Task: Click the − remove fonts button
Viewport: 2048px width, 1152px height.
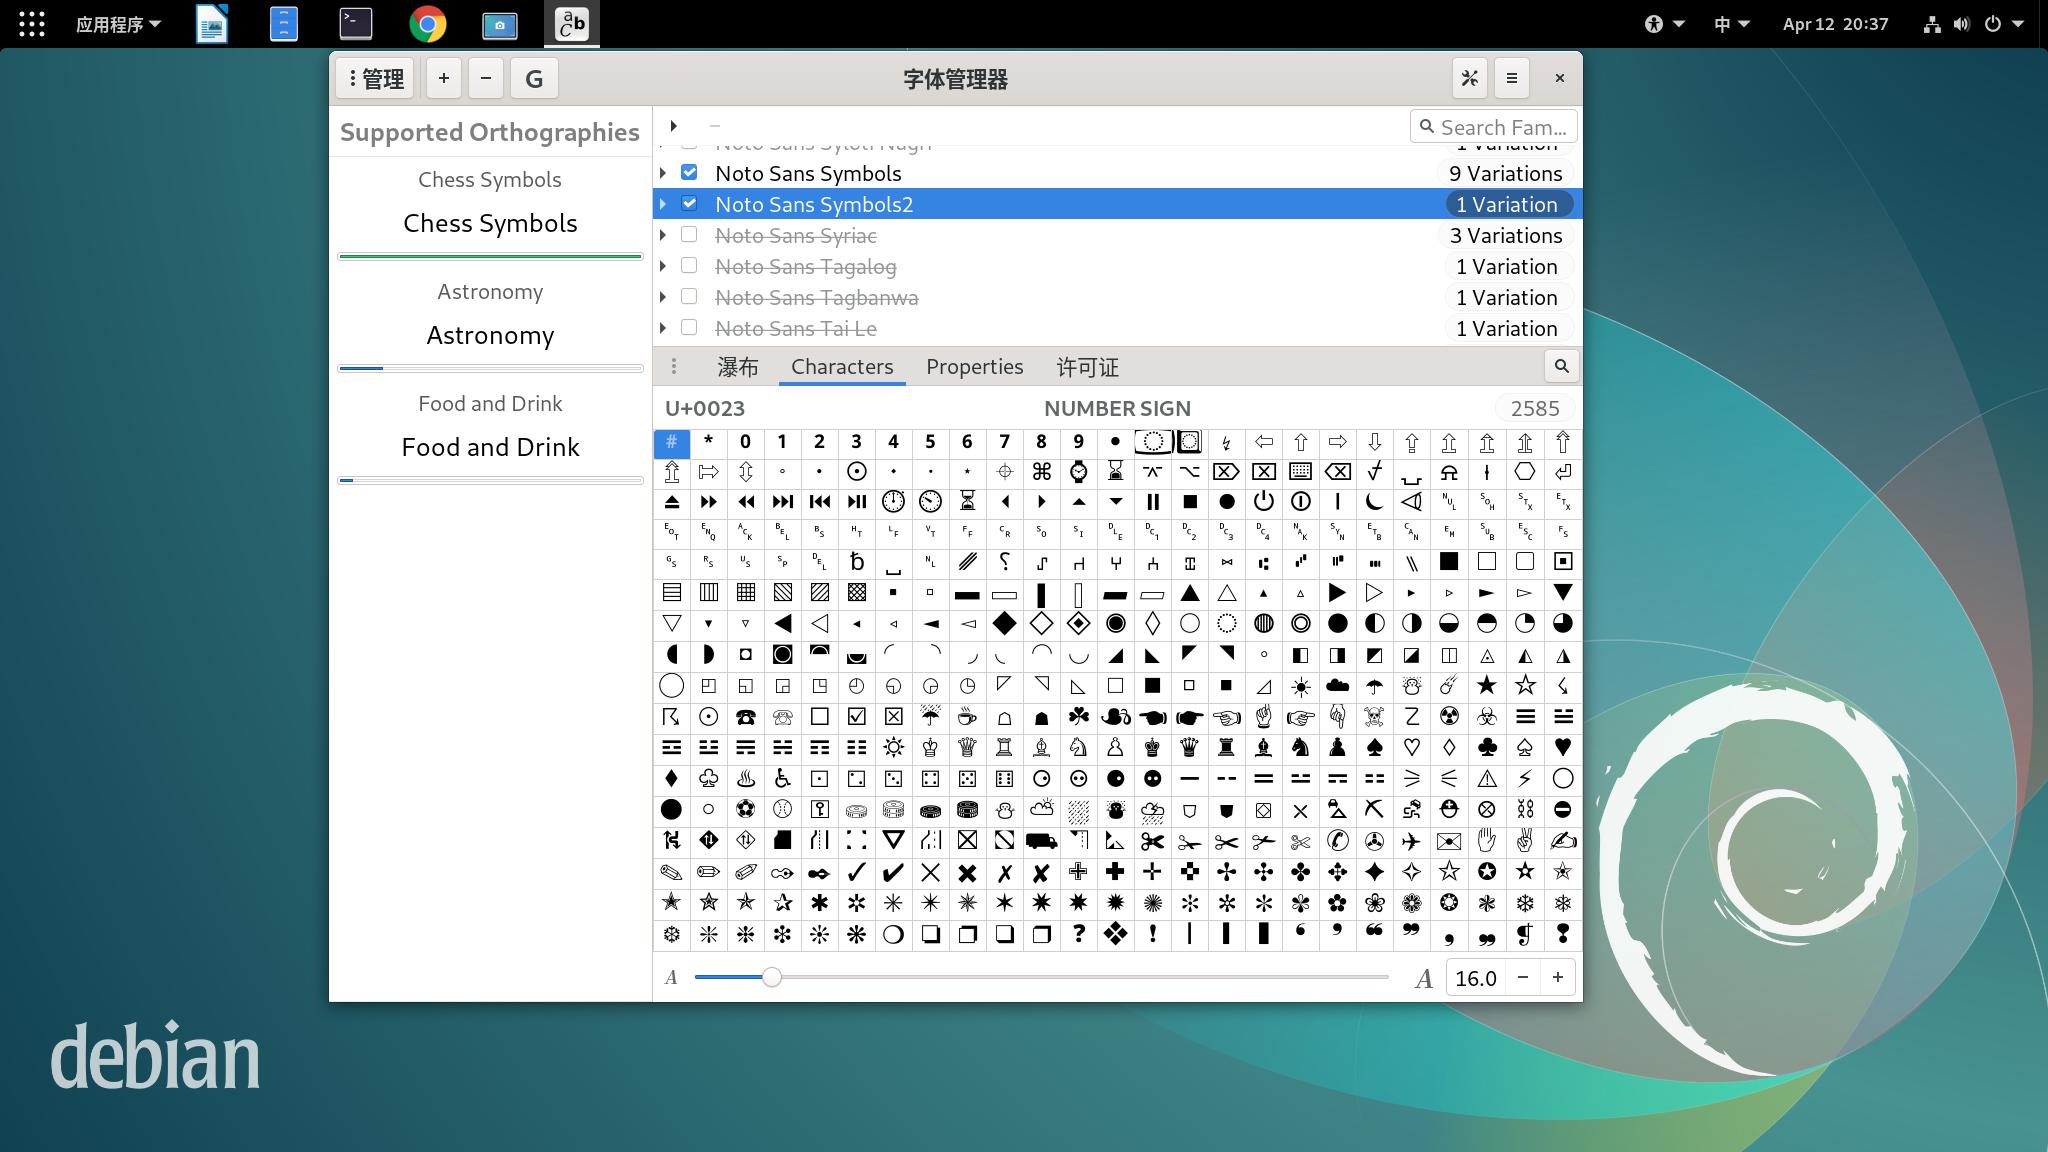Action: (x=486, y=78)
